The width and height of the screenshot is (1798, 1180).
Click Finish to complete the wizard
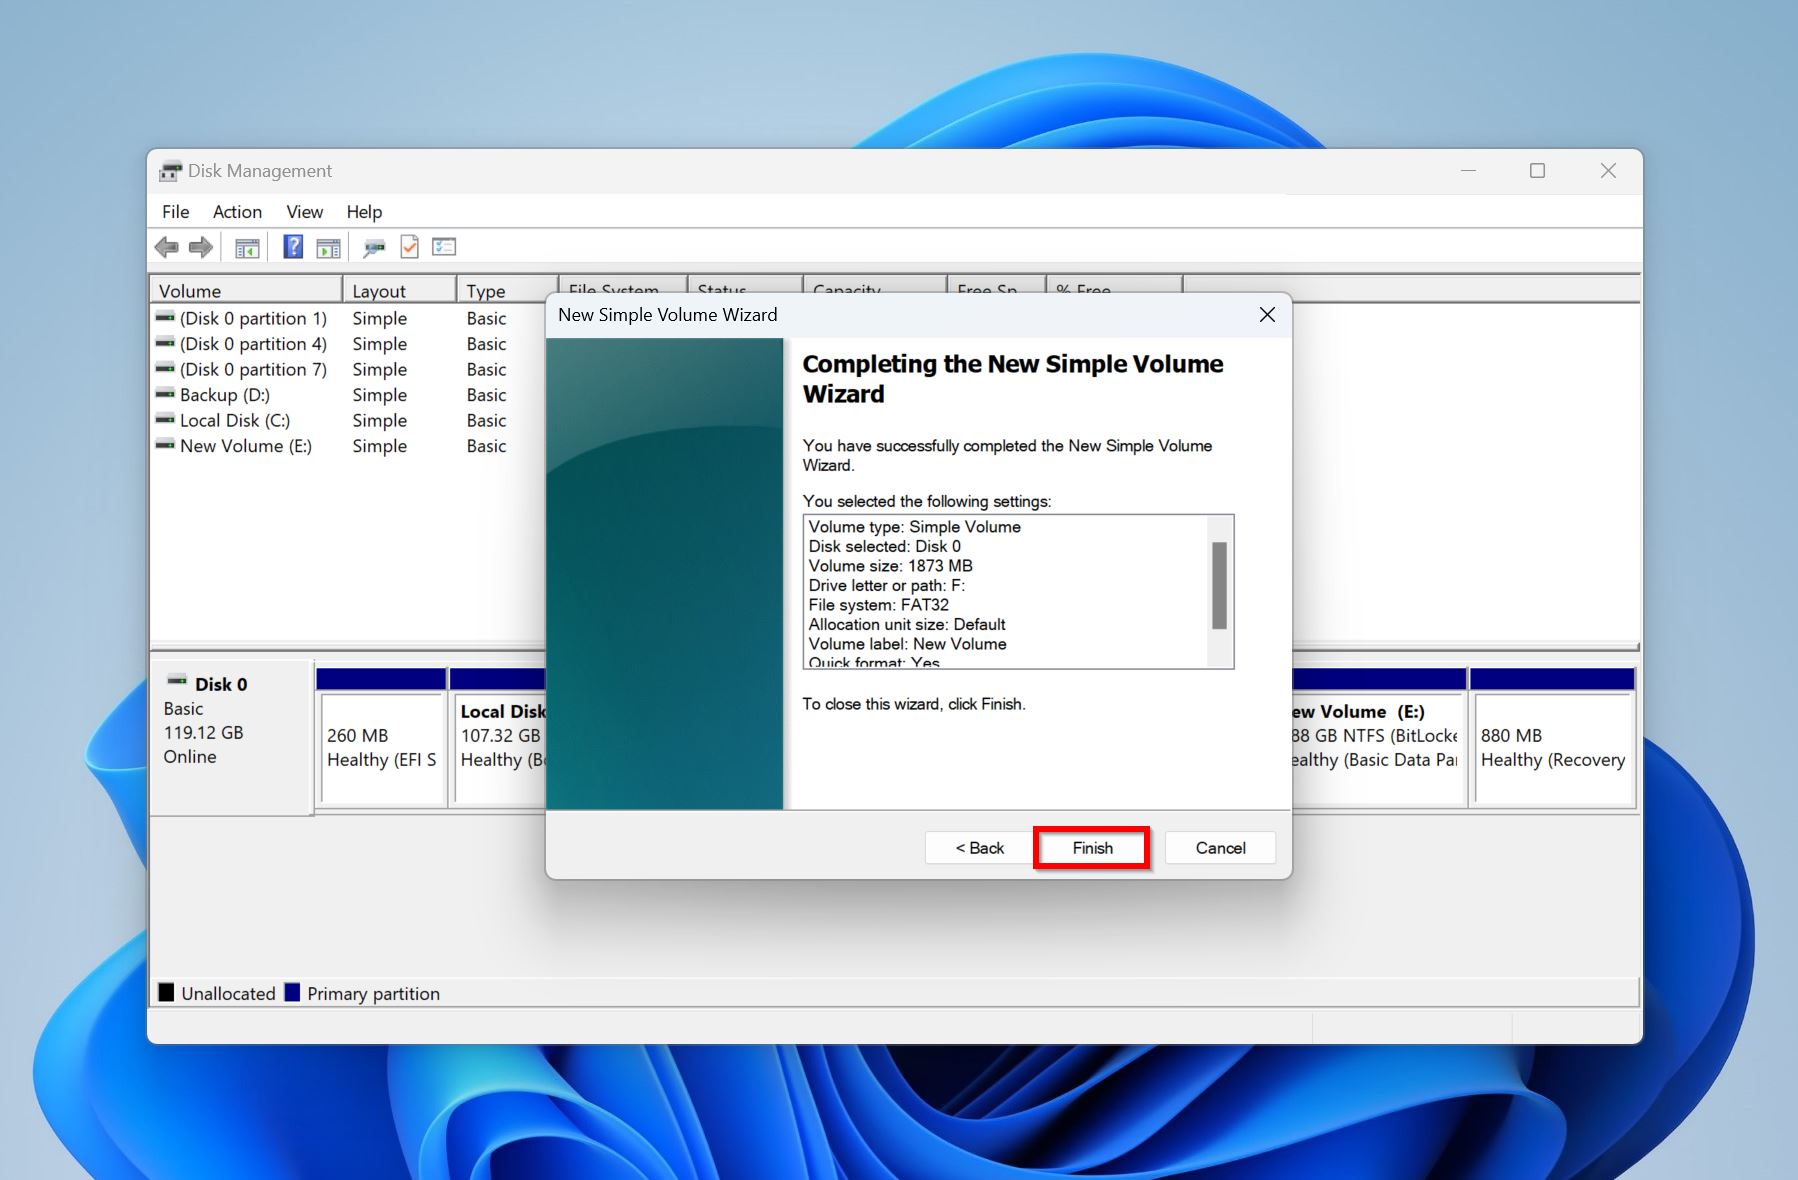pyautogui.click(x=1091, y=848)
